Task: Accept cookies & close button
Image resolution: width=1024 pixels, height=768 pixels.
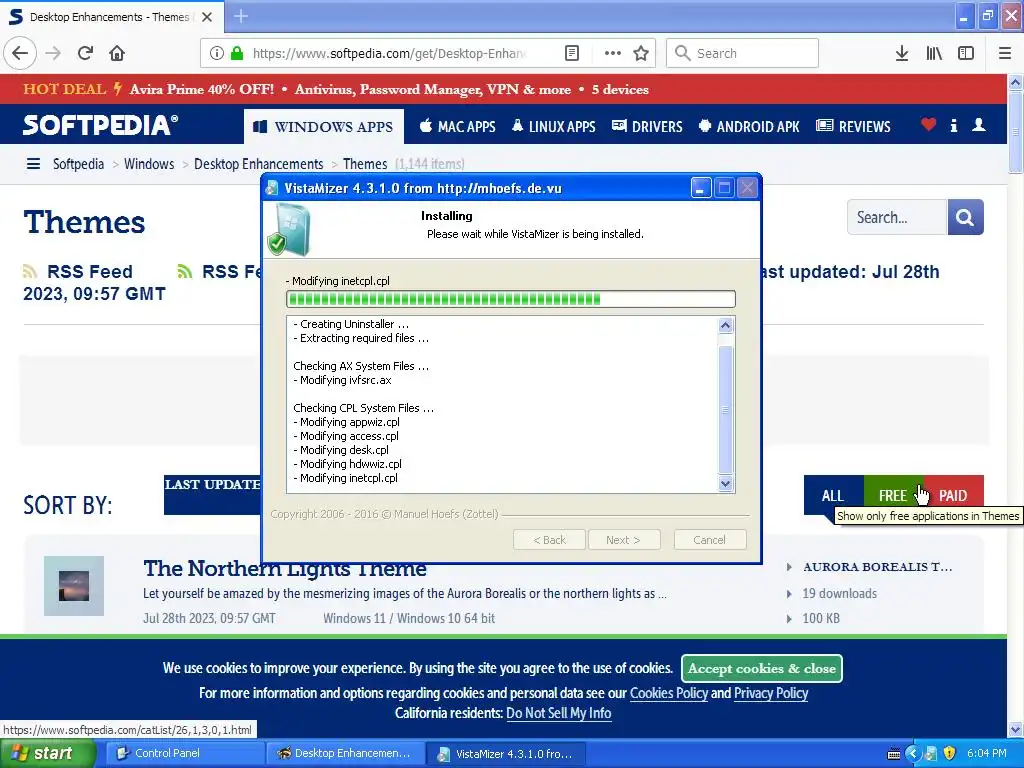Action: point(761,668)
